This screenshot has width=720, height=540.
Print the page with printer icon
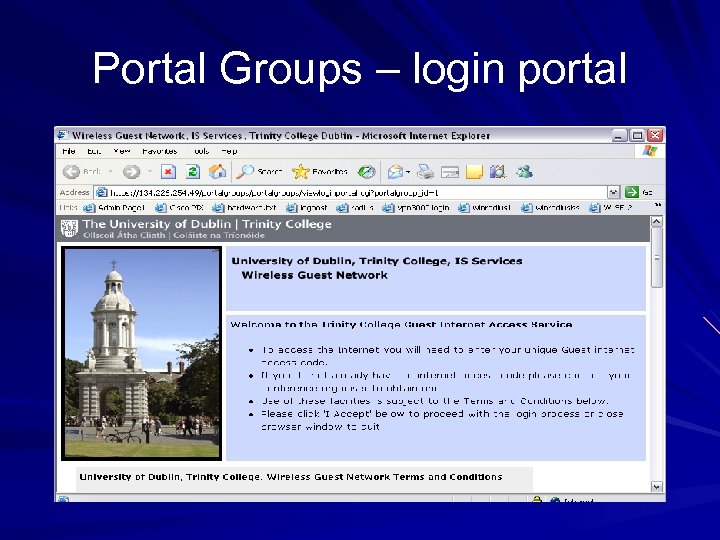[x=425, y=172]
